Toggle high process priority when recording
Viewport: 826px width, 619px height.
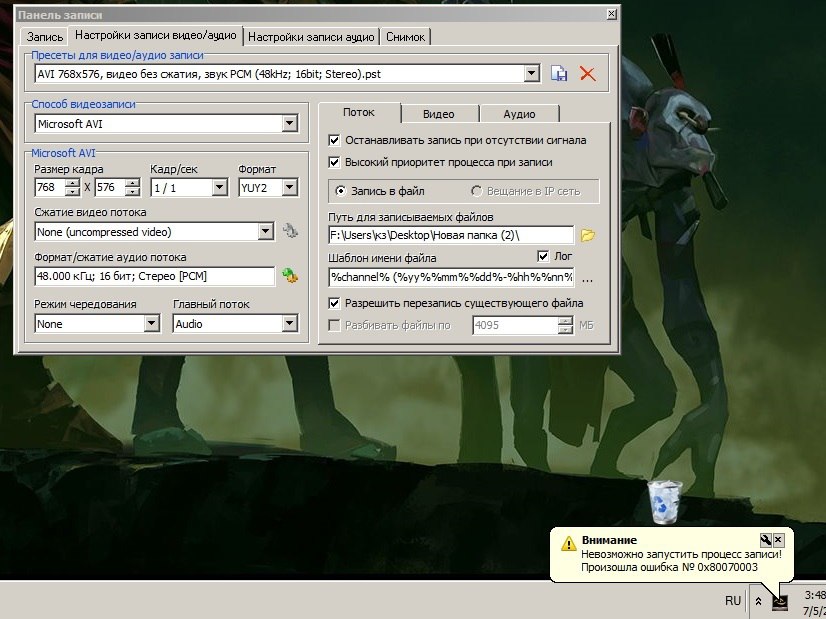[335, 162]
